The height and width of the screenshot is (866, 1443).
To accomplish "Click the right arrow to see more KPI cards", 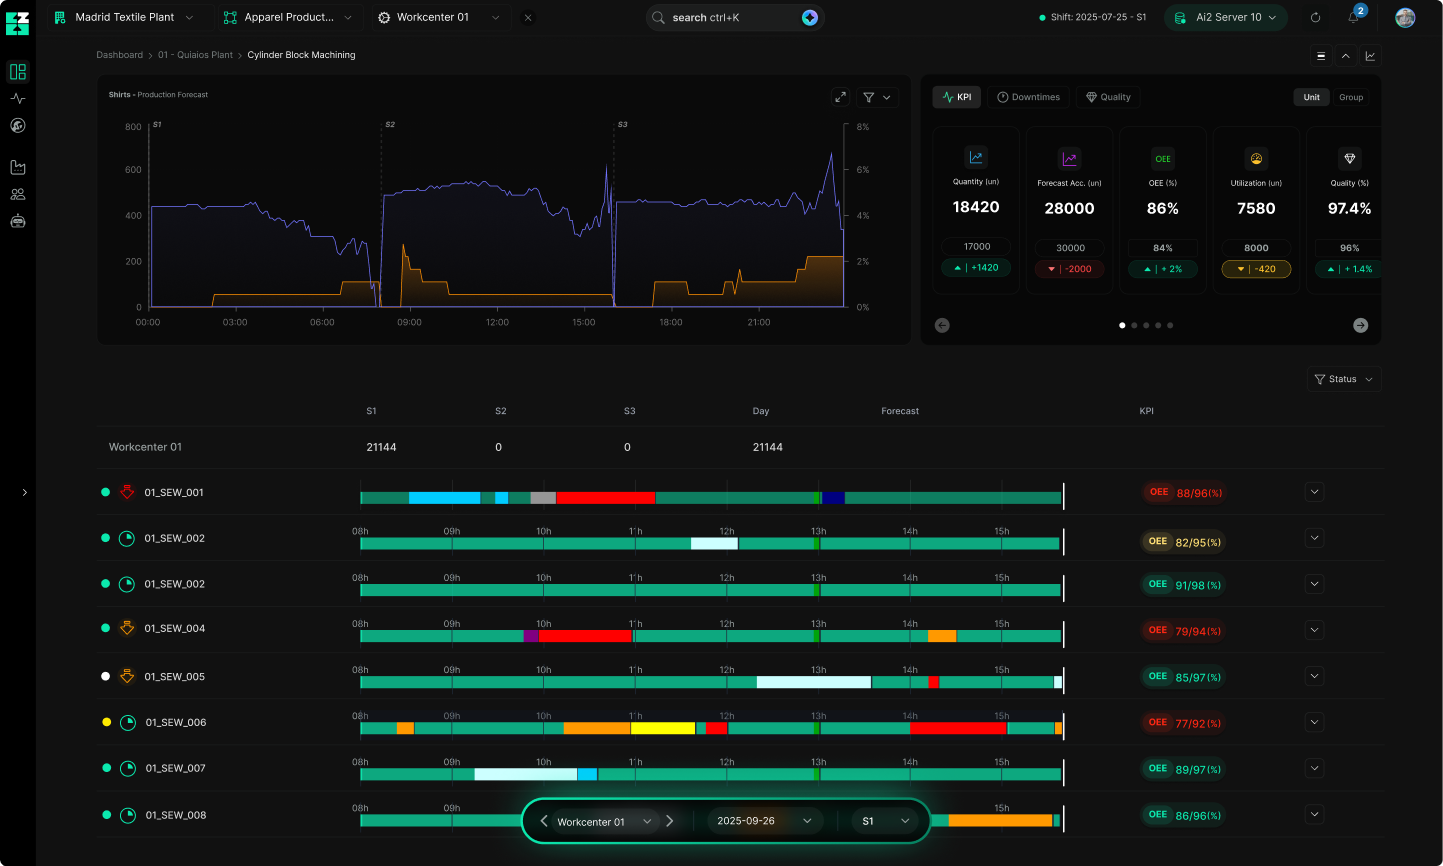I will click(x=1360, y=325).
